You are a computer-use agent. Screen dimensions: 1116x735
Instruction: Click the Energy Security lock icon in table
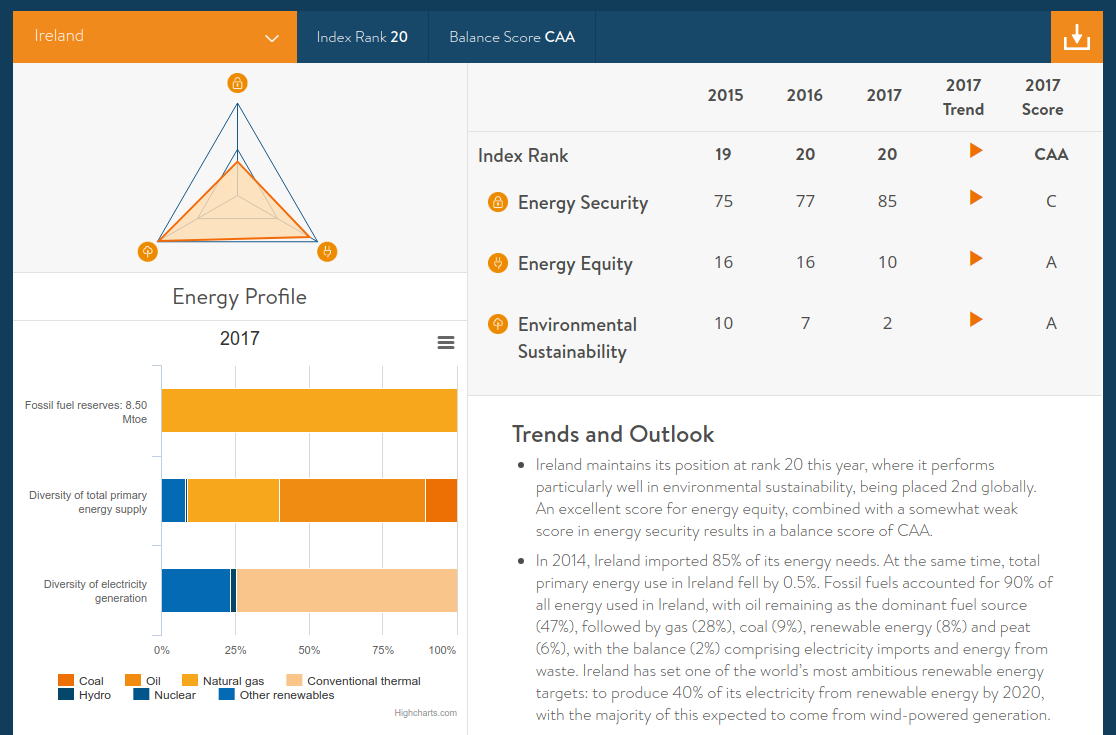(x=498, y=202)
